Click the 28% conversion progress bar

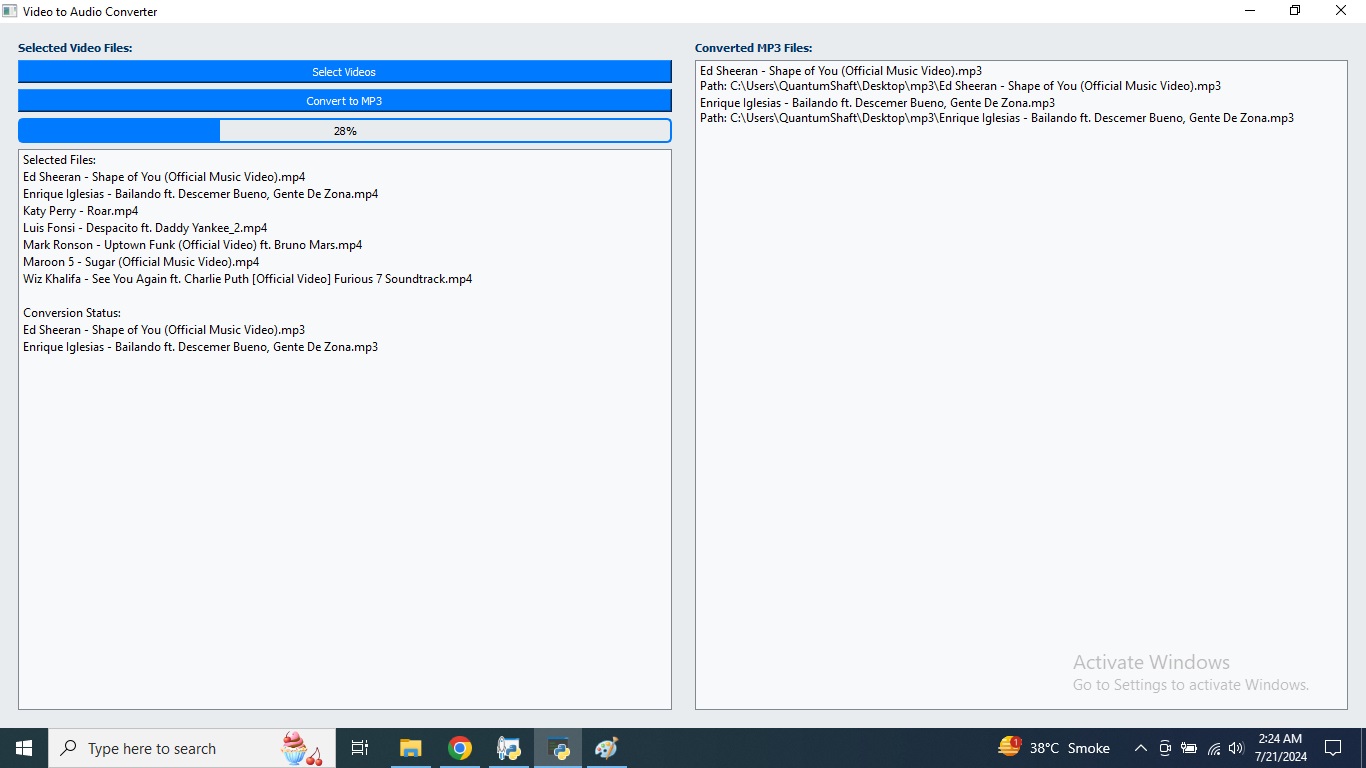pos(344,131)
